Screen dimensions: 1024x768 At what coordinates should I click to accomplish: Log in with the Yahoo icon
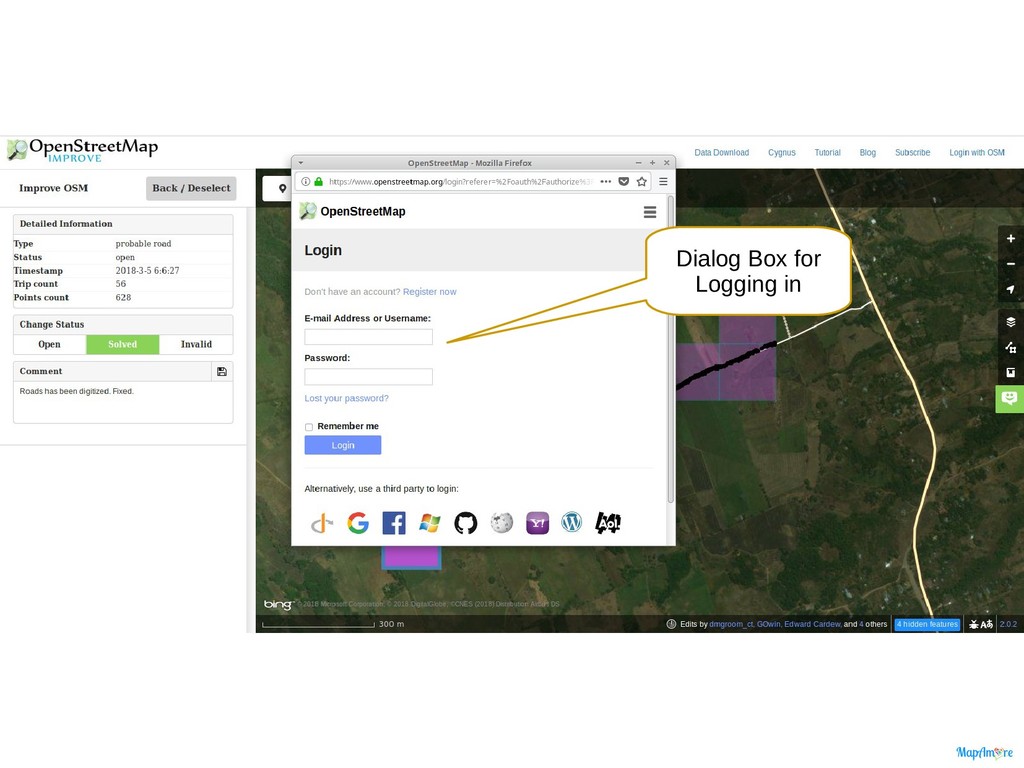[537, 523]
